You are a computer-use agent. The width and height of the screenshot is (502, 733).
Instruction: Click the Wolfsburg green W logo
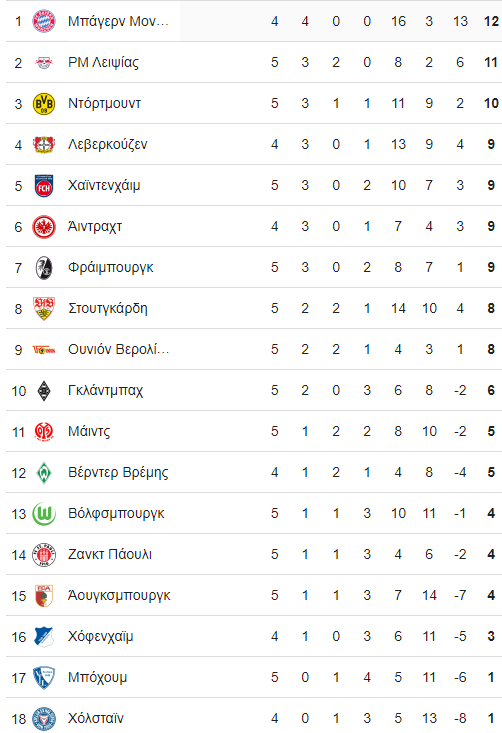coord(44,514)
